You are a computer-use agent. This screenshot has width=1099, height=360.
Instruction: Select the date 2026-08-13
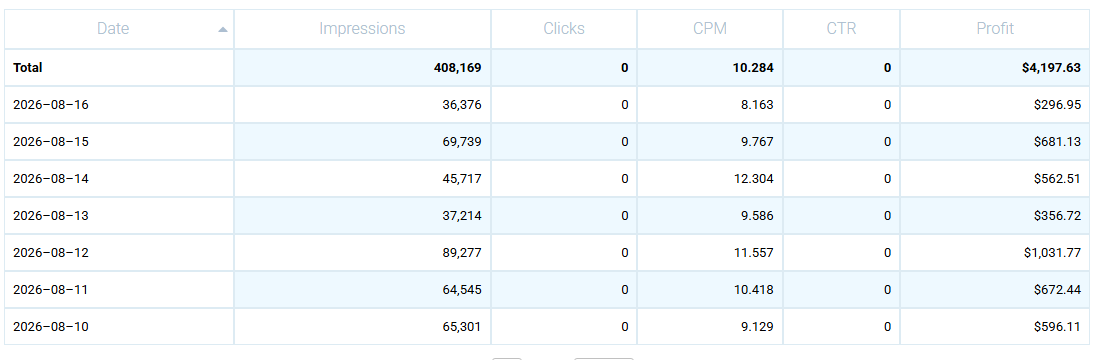(51, 216)
